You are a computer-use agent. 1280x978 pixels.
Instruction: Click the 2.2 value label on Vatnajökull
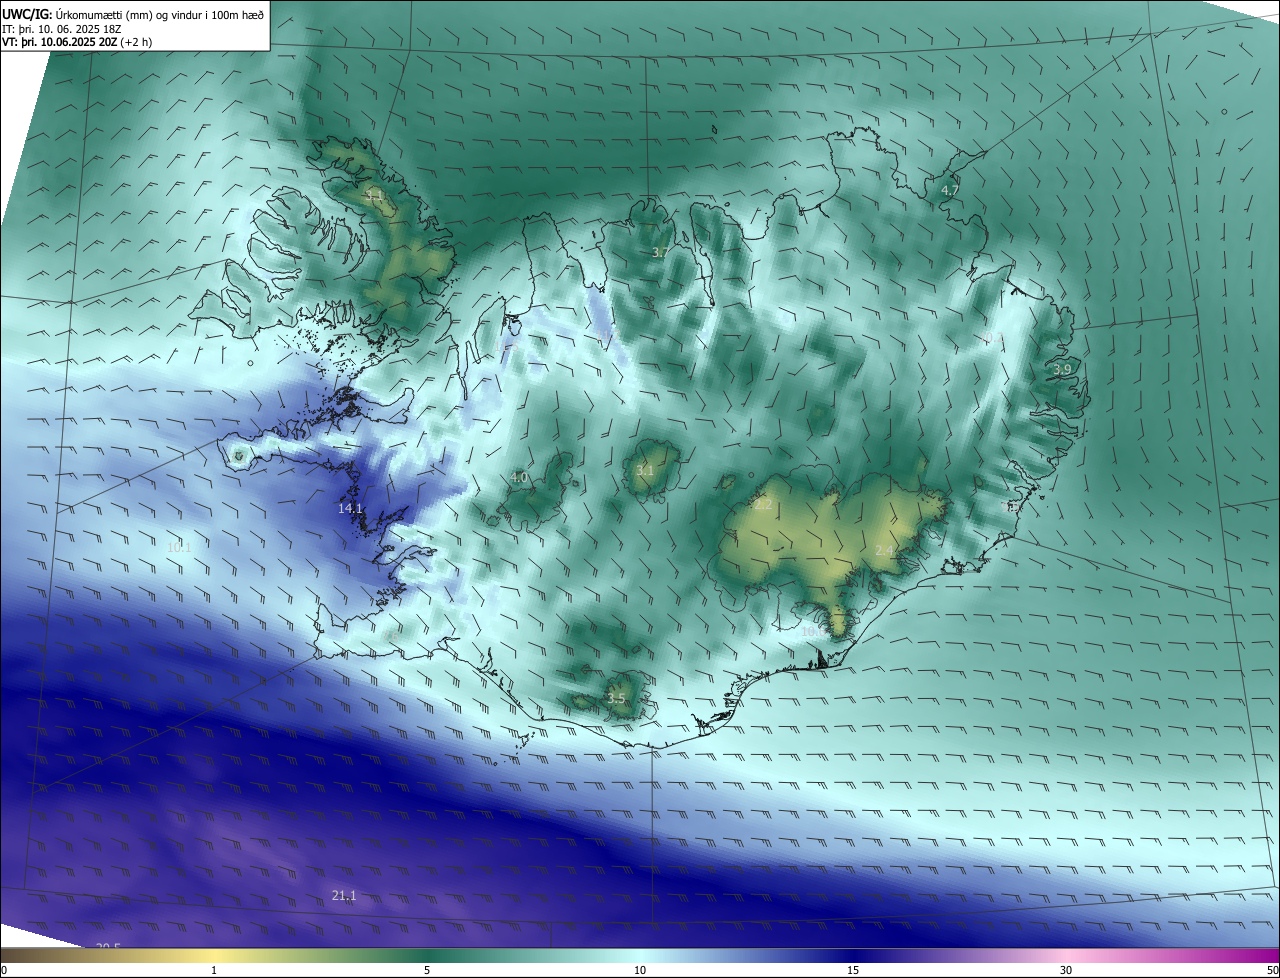click(763, 505)
